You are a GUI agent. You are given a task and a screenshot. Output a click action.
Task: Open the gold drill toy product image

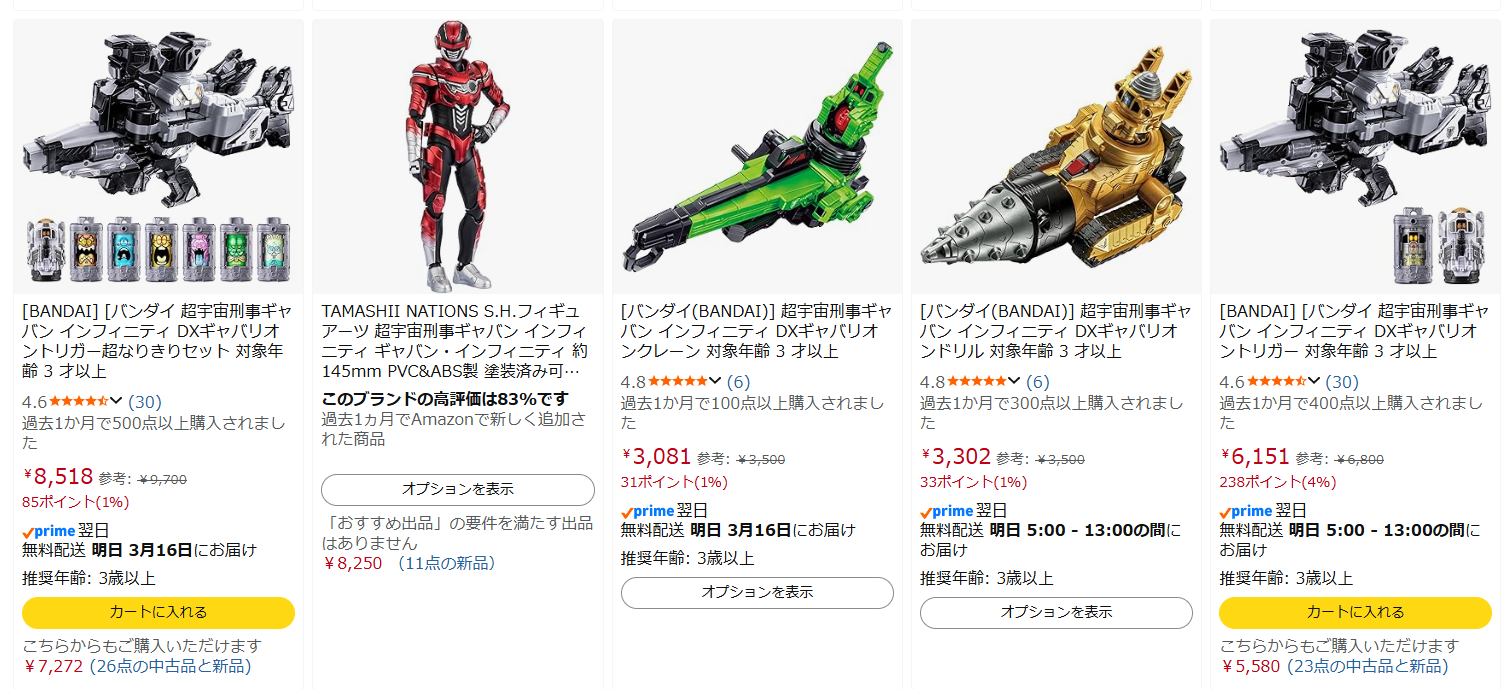(x=1056, y=157)
